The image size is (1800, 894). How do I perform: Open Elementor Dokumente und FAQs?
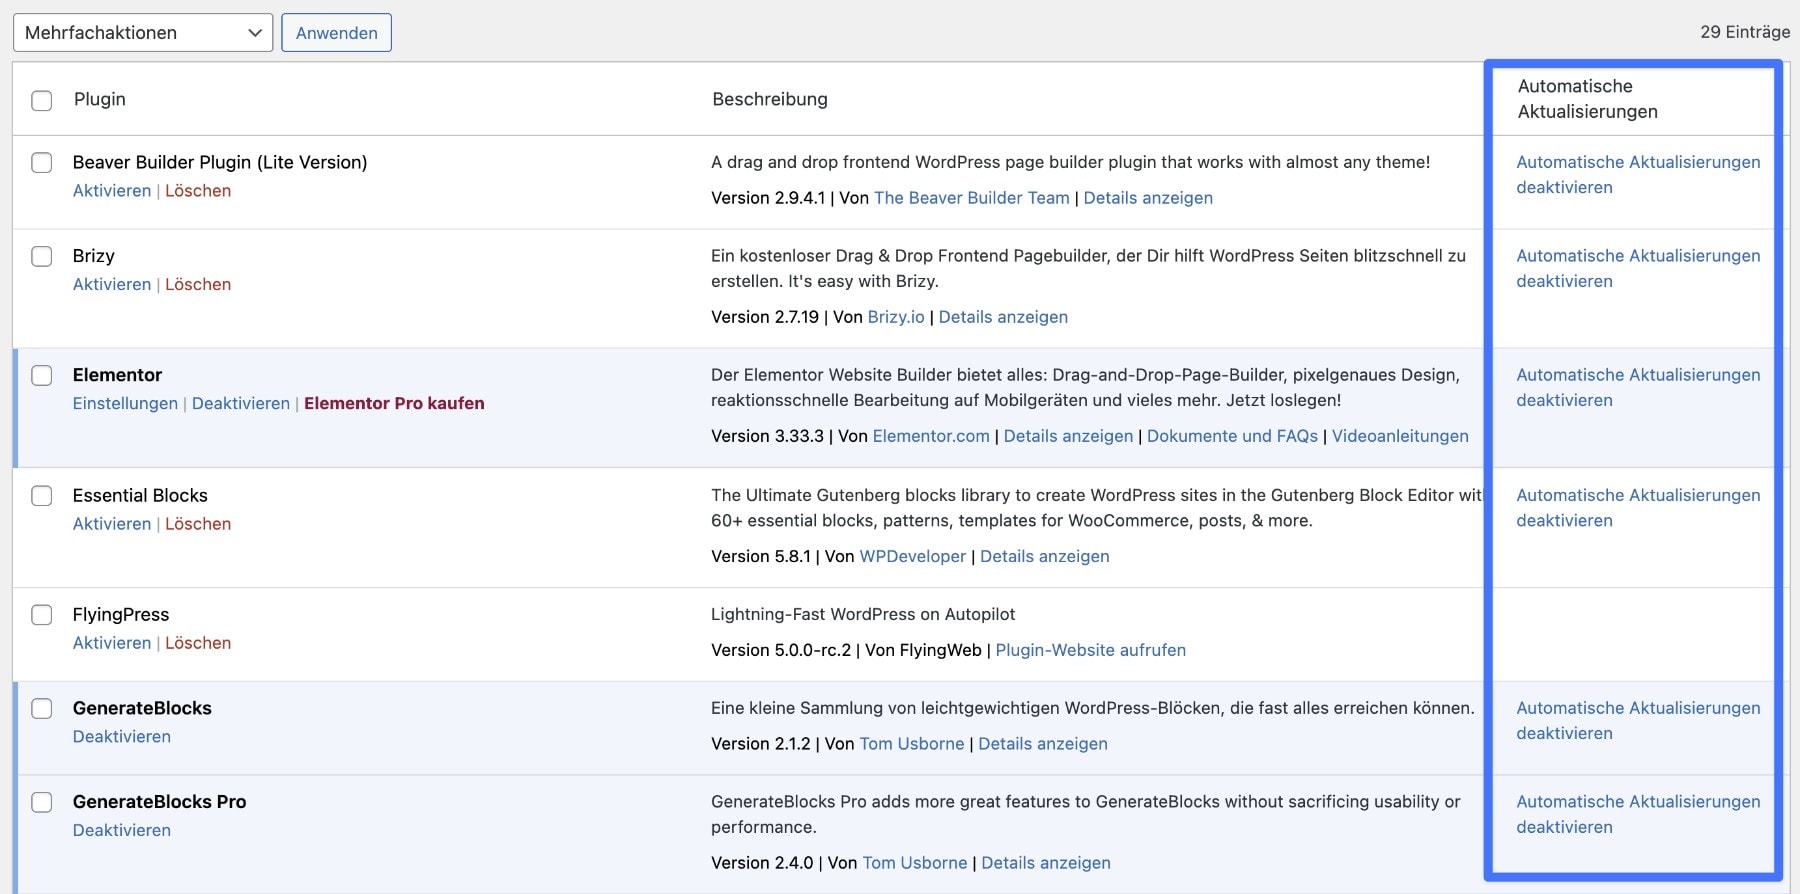coord(1232,436)
